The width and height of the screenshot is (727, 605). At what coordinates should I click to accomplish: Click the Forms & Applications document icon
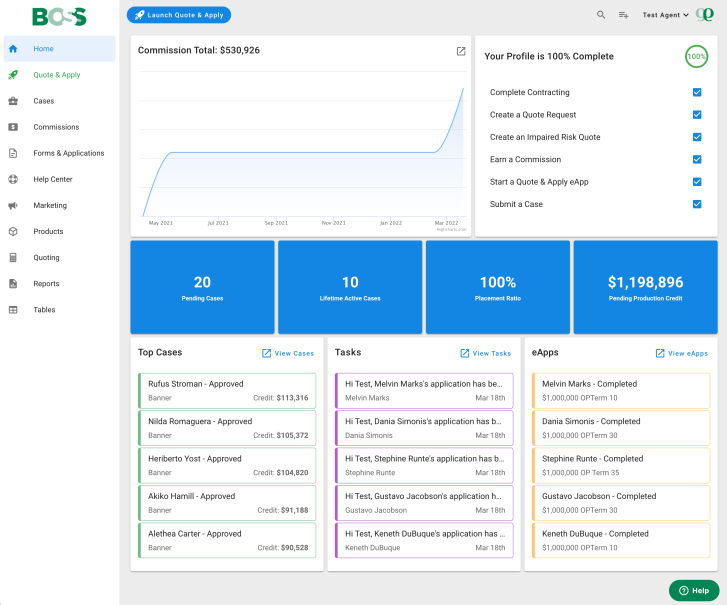[13, 153]
